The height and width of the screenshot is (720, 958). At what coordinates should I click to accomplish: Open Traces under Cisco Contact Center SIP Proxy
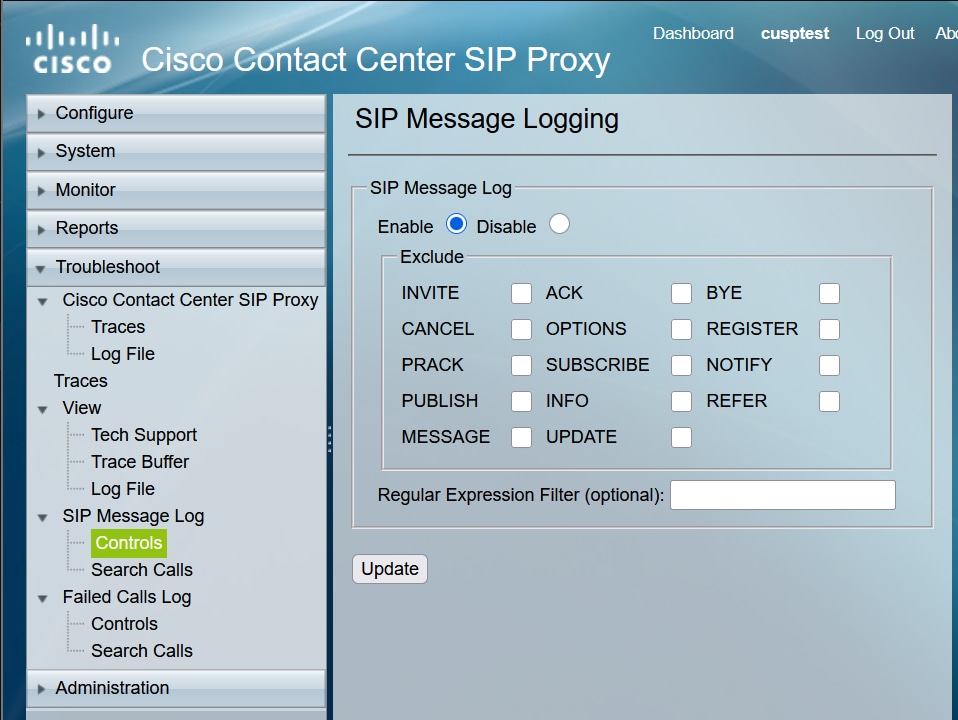tap(118, 327)
